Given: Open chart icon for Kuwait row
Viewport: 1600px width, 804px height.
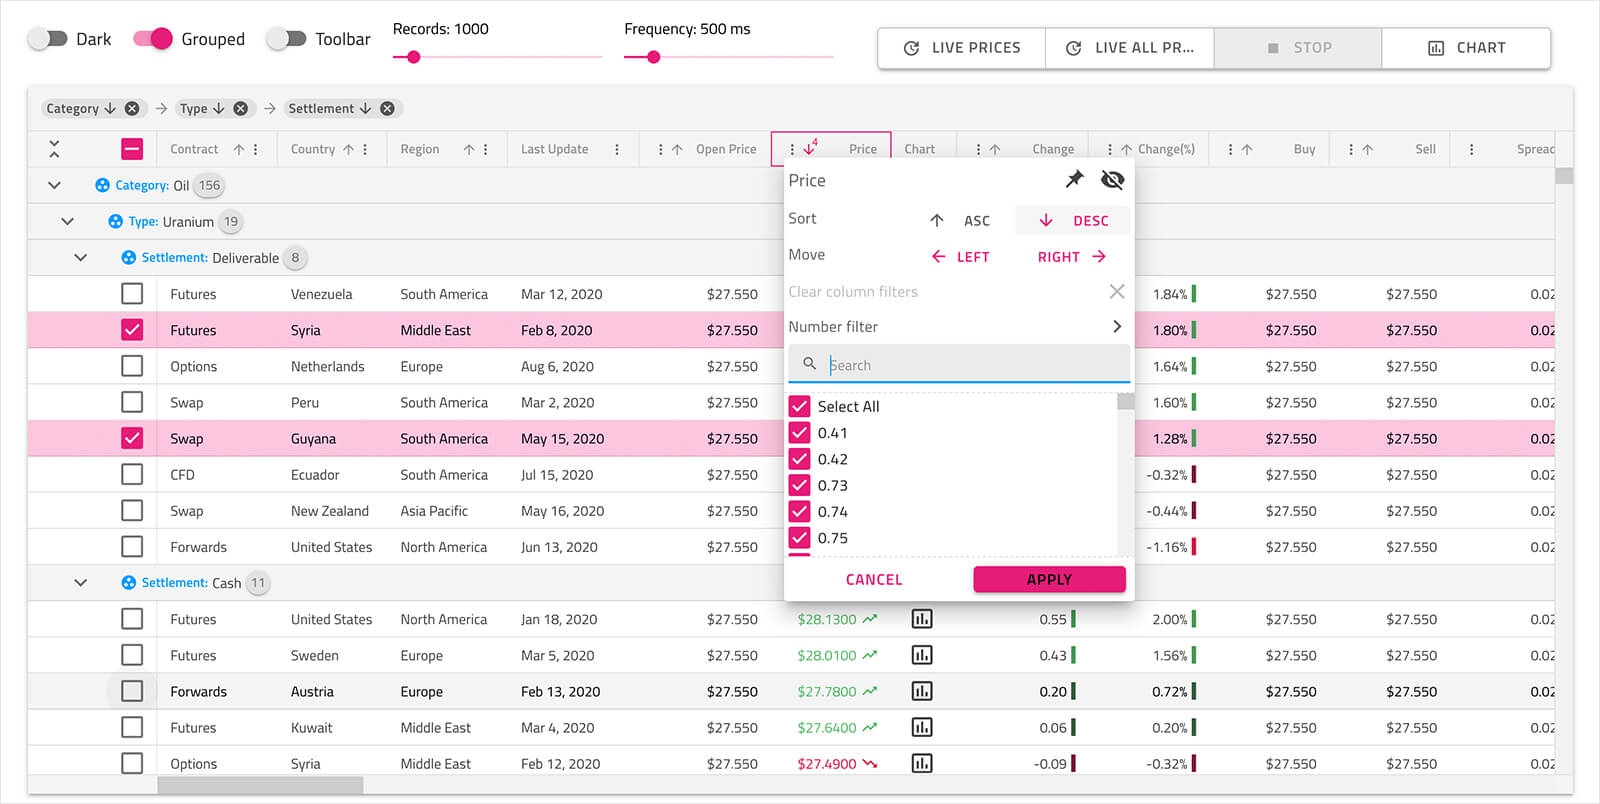Looking at the screenshot, I should tap(921, 727).
